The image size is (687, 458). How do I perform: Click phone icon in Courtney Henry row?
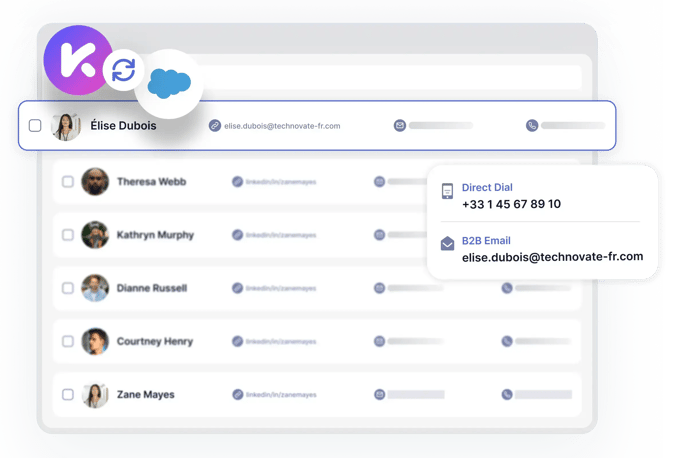pyautogui.click(x=507, y=341)
